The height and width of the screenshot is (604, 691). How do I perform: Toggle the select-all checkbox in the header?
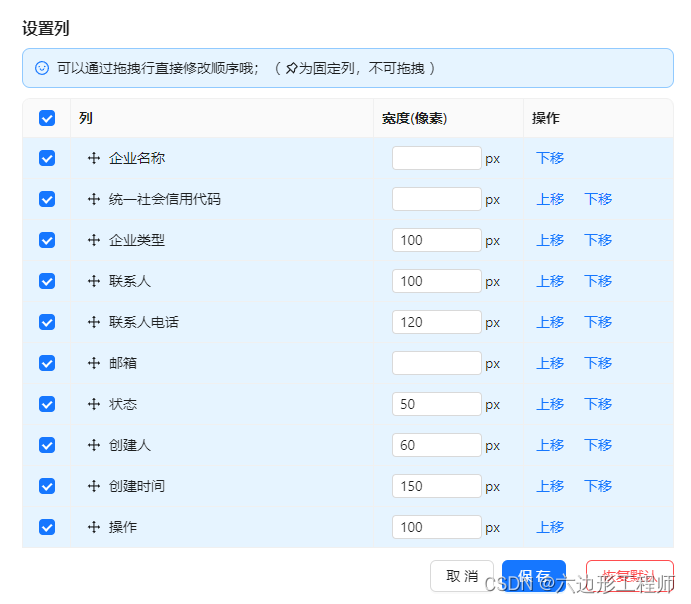(x=47, y=118)
